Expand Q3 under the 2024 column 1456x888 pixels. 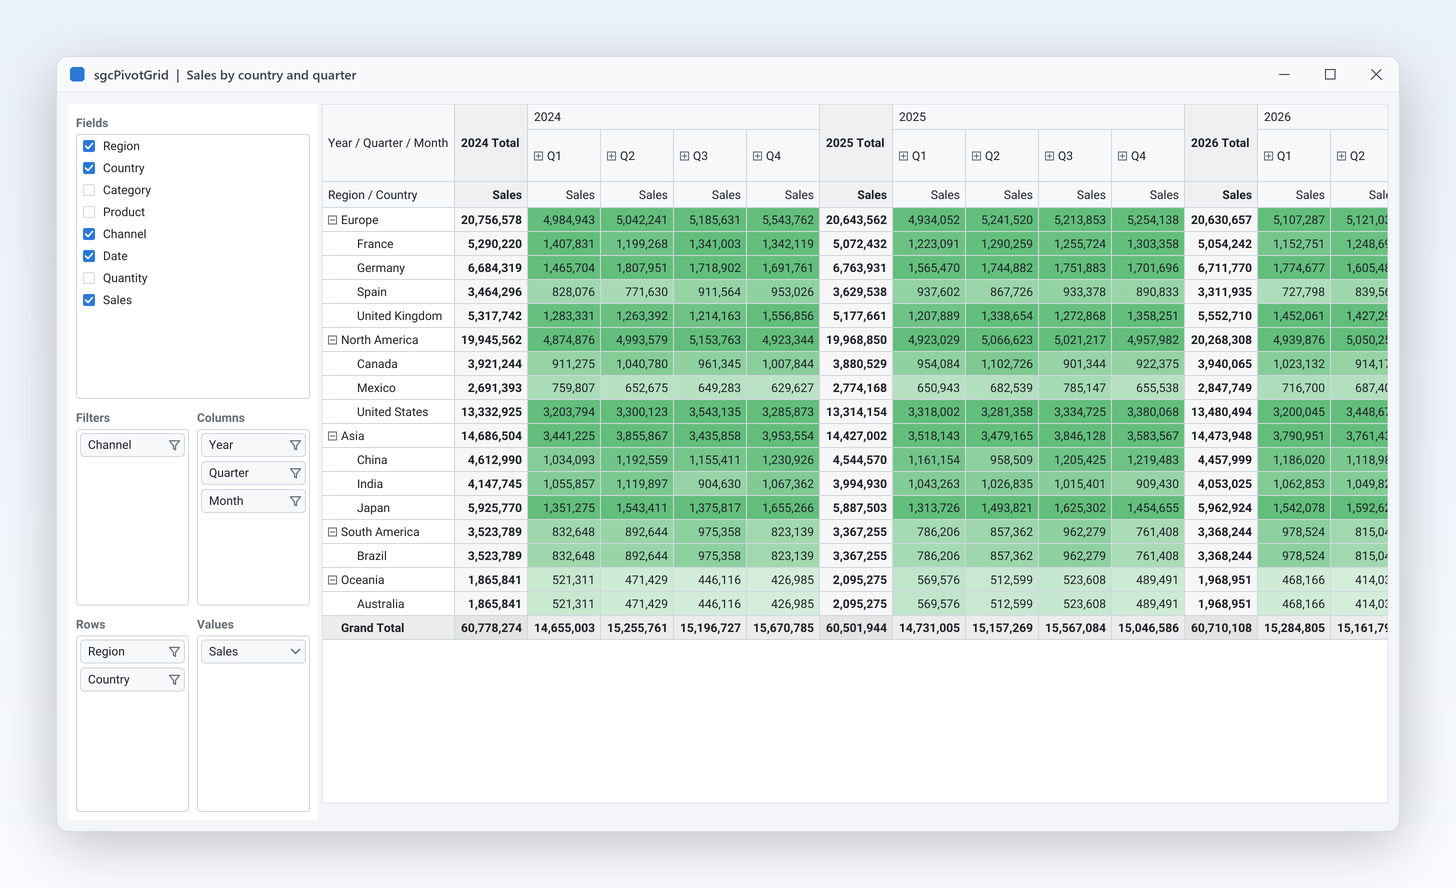click(x=684, y=156)
